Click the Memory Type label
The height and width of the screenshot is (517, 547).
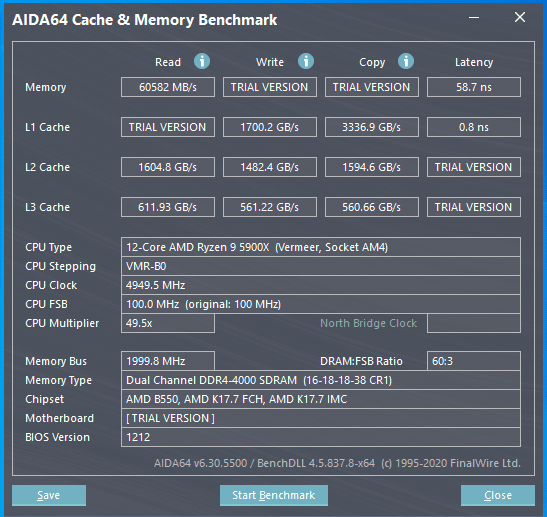click(58, 380)
